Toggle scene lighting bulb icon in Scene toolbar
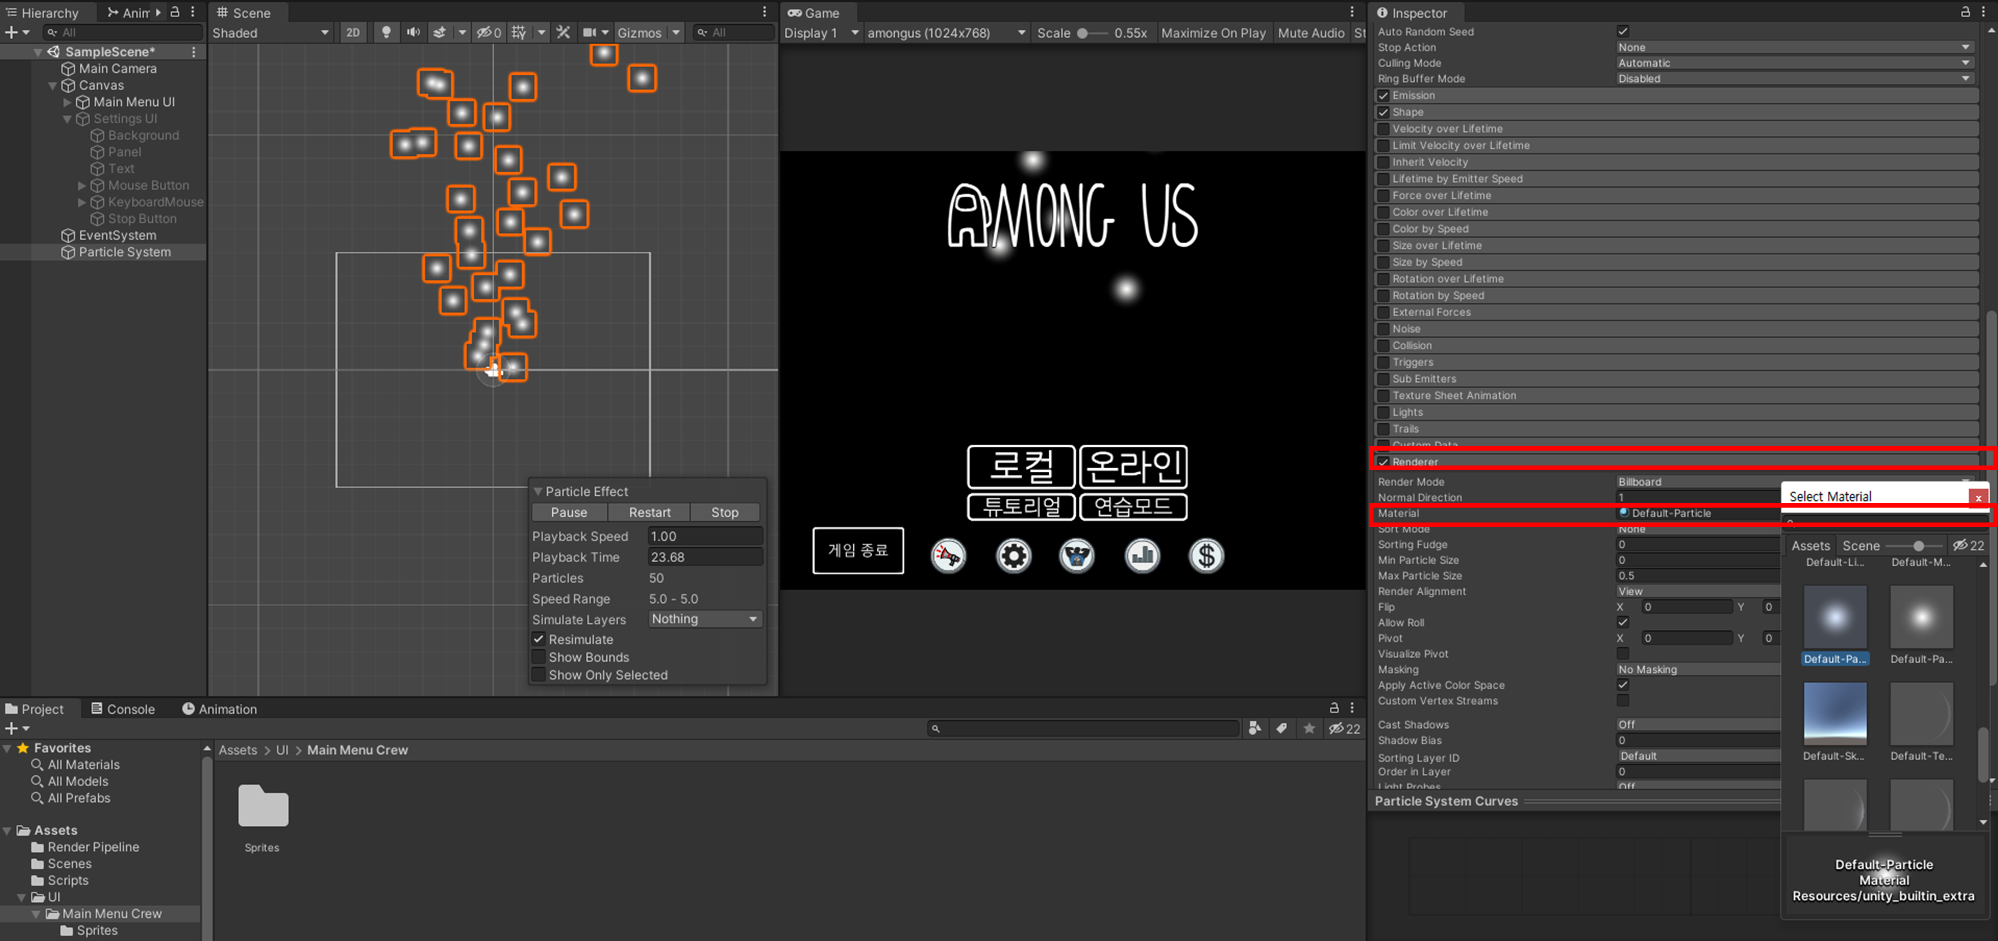Viewport: 1998px width, 941px height. click(x=386, y=32)
